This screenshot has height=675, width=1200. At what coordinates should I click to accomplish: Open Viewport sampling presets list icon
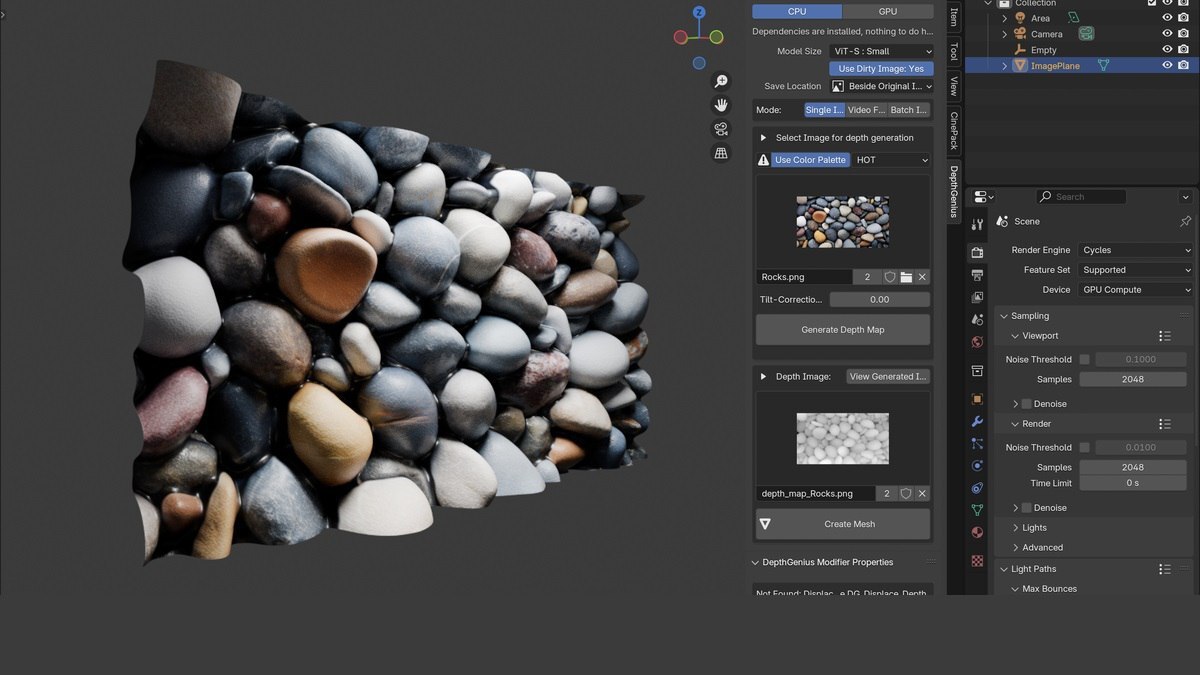[1165, 336]
